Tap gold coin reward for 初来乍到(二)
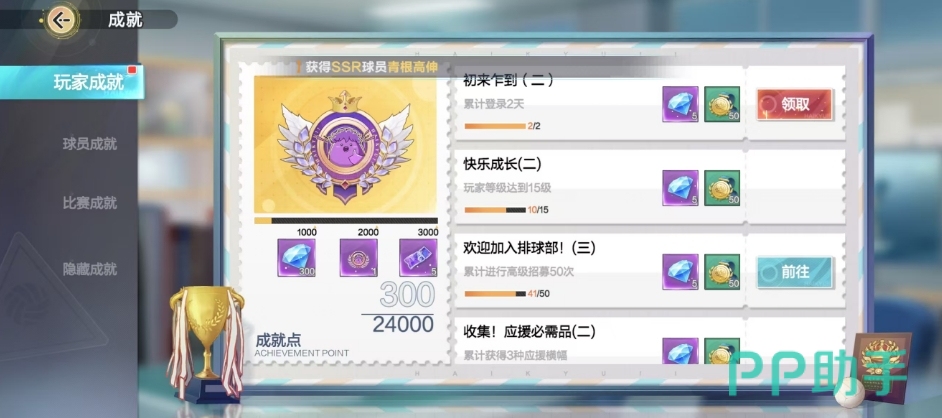Viewport: 942px width, 418px height. (722, 104)
